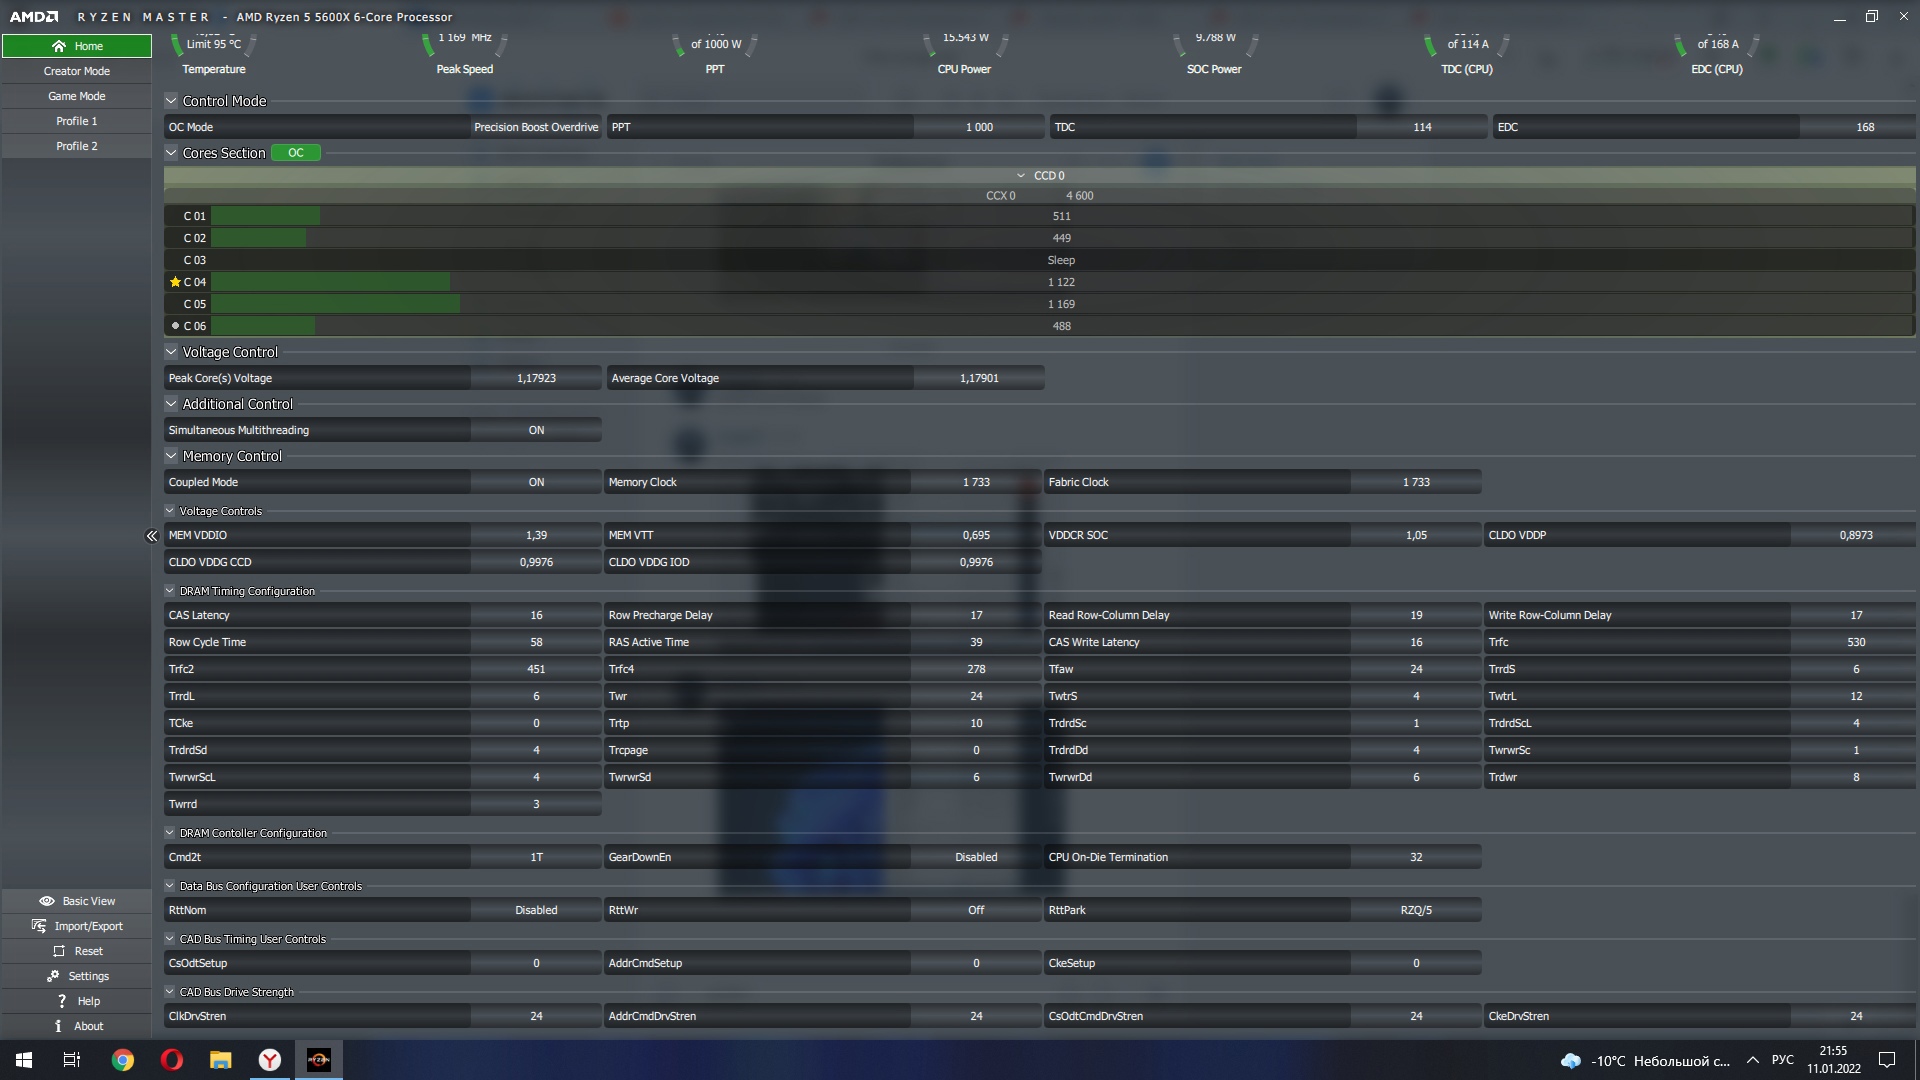Collapse the Control Mode section
This screenshot has width=1920, height=1080.
point(171,101)
